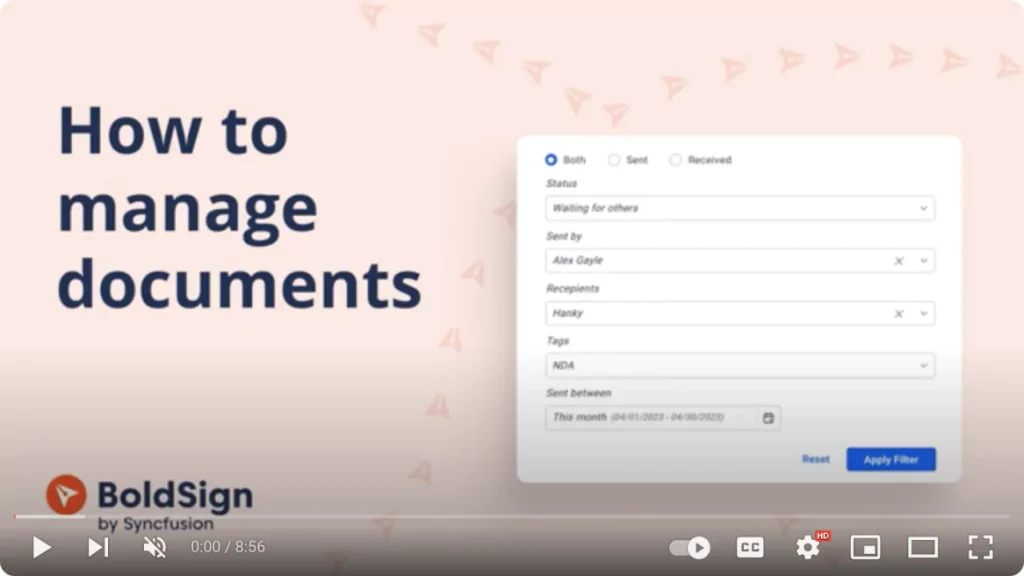The image size is (1024, 576).
Task: Click the Play button on the video player
Action: click(x=41, y=547)
